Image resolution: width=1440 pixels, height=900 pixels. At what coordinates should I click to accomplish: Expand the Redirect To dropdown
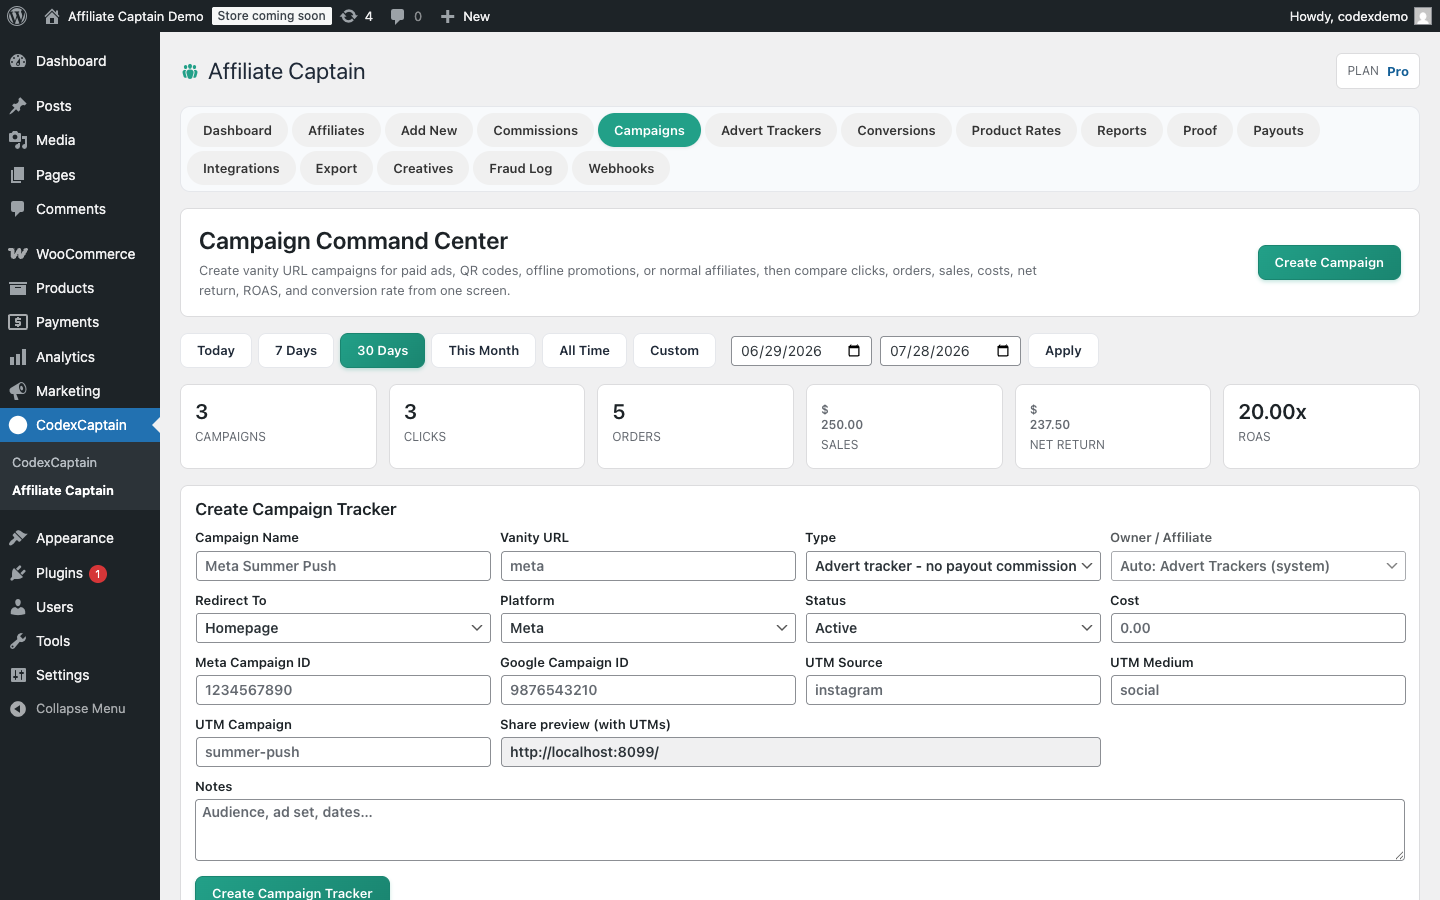coord(343,628)
